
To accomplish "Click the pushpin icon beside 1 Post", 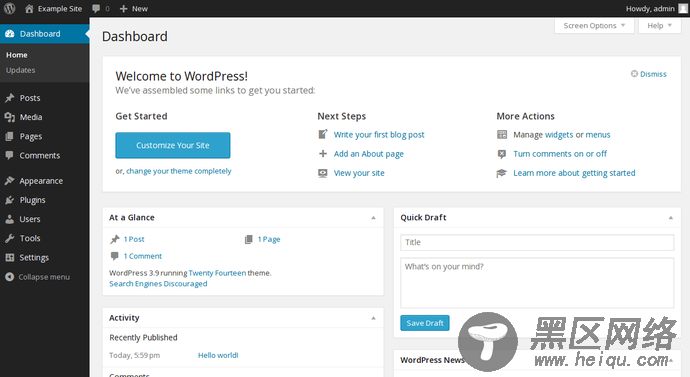I will [115, 239].
